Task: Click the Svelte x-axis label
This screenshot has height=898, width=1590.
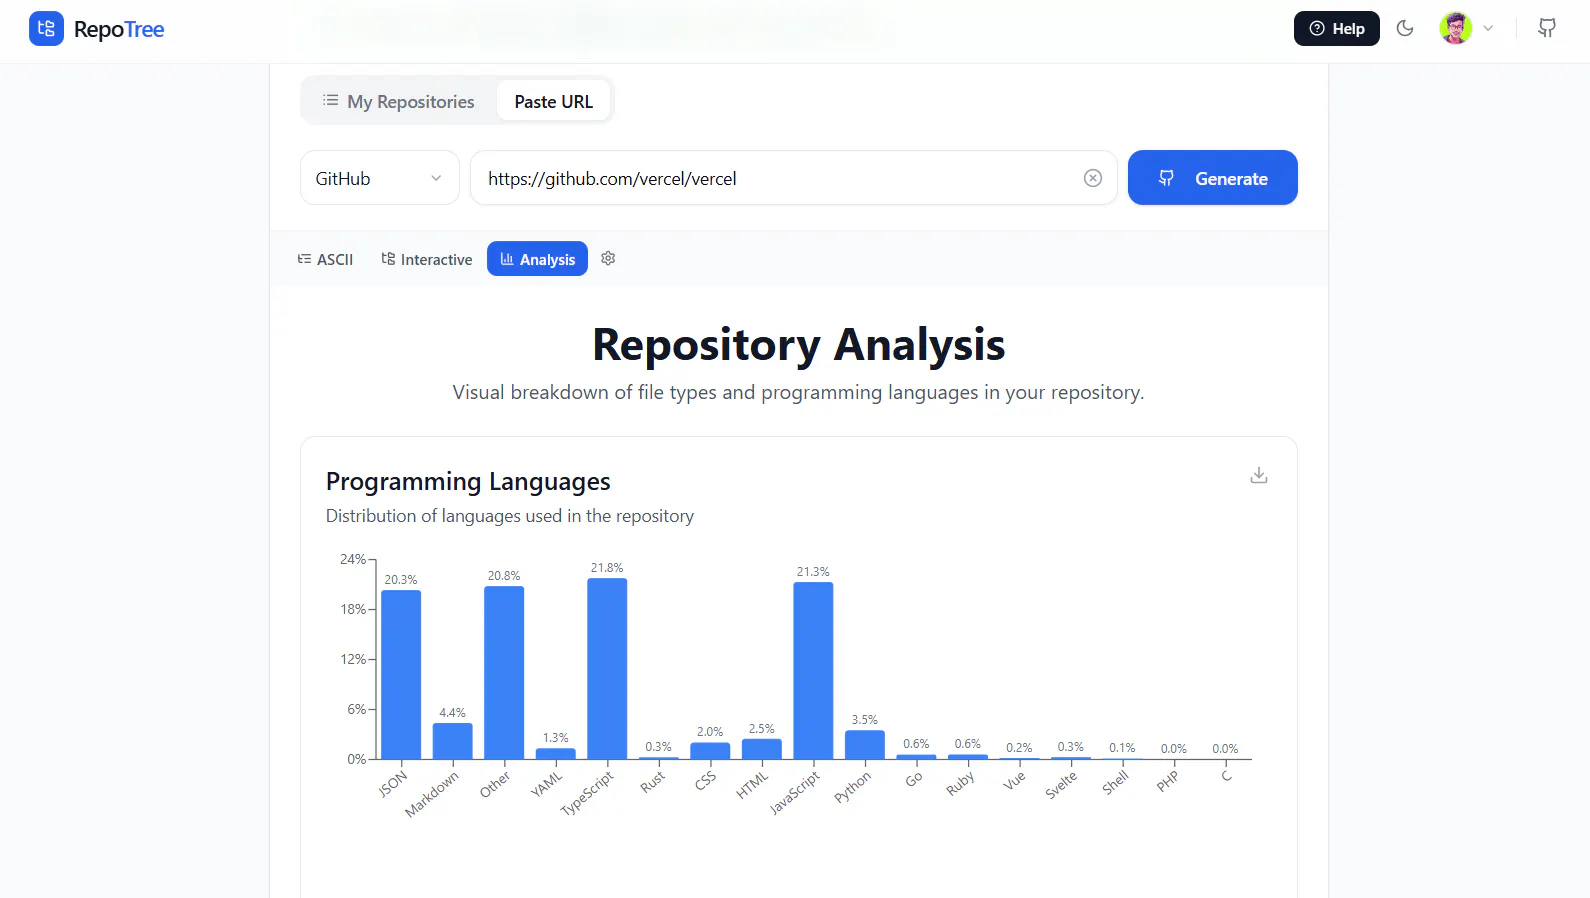Action: click(1061, 785)
